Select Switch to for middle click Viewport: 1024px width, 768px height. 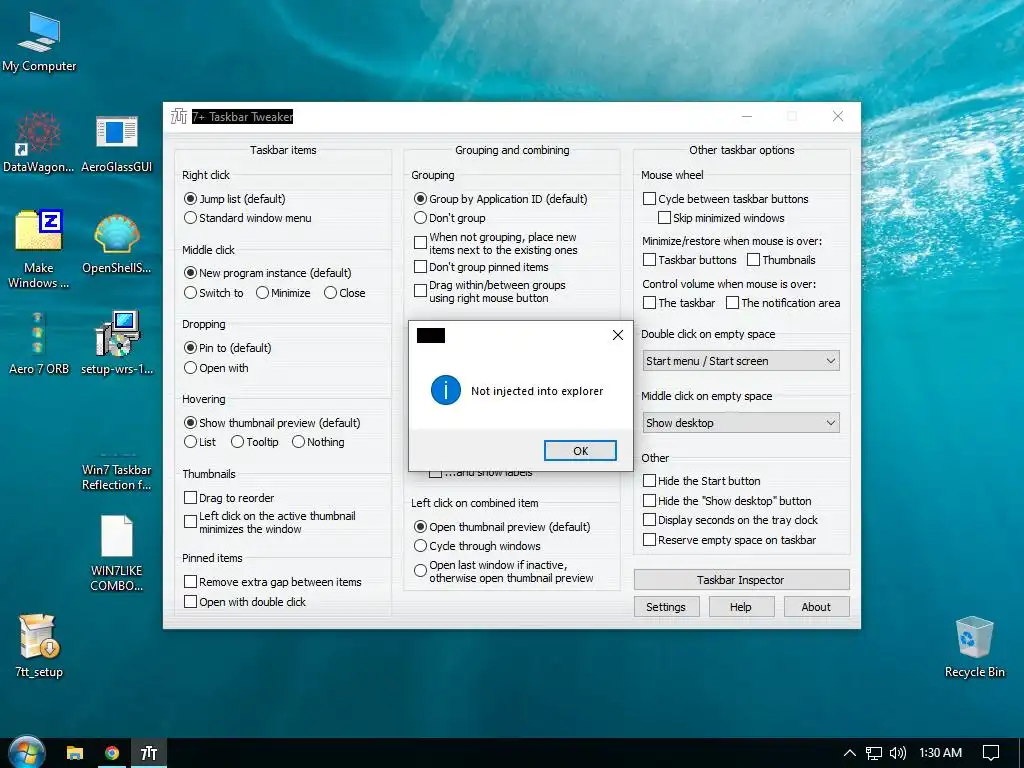[214, 293]
